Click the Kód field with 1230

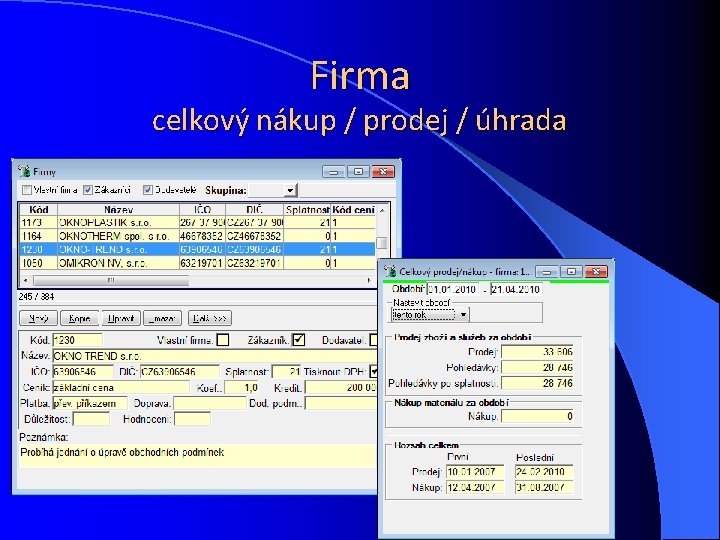click(x=78, y=340)
